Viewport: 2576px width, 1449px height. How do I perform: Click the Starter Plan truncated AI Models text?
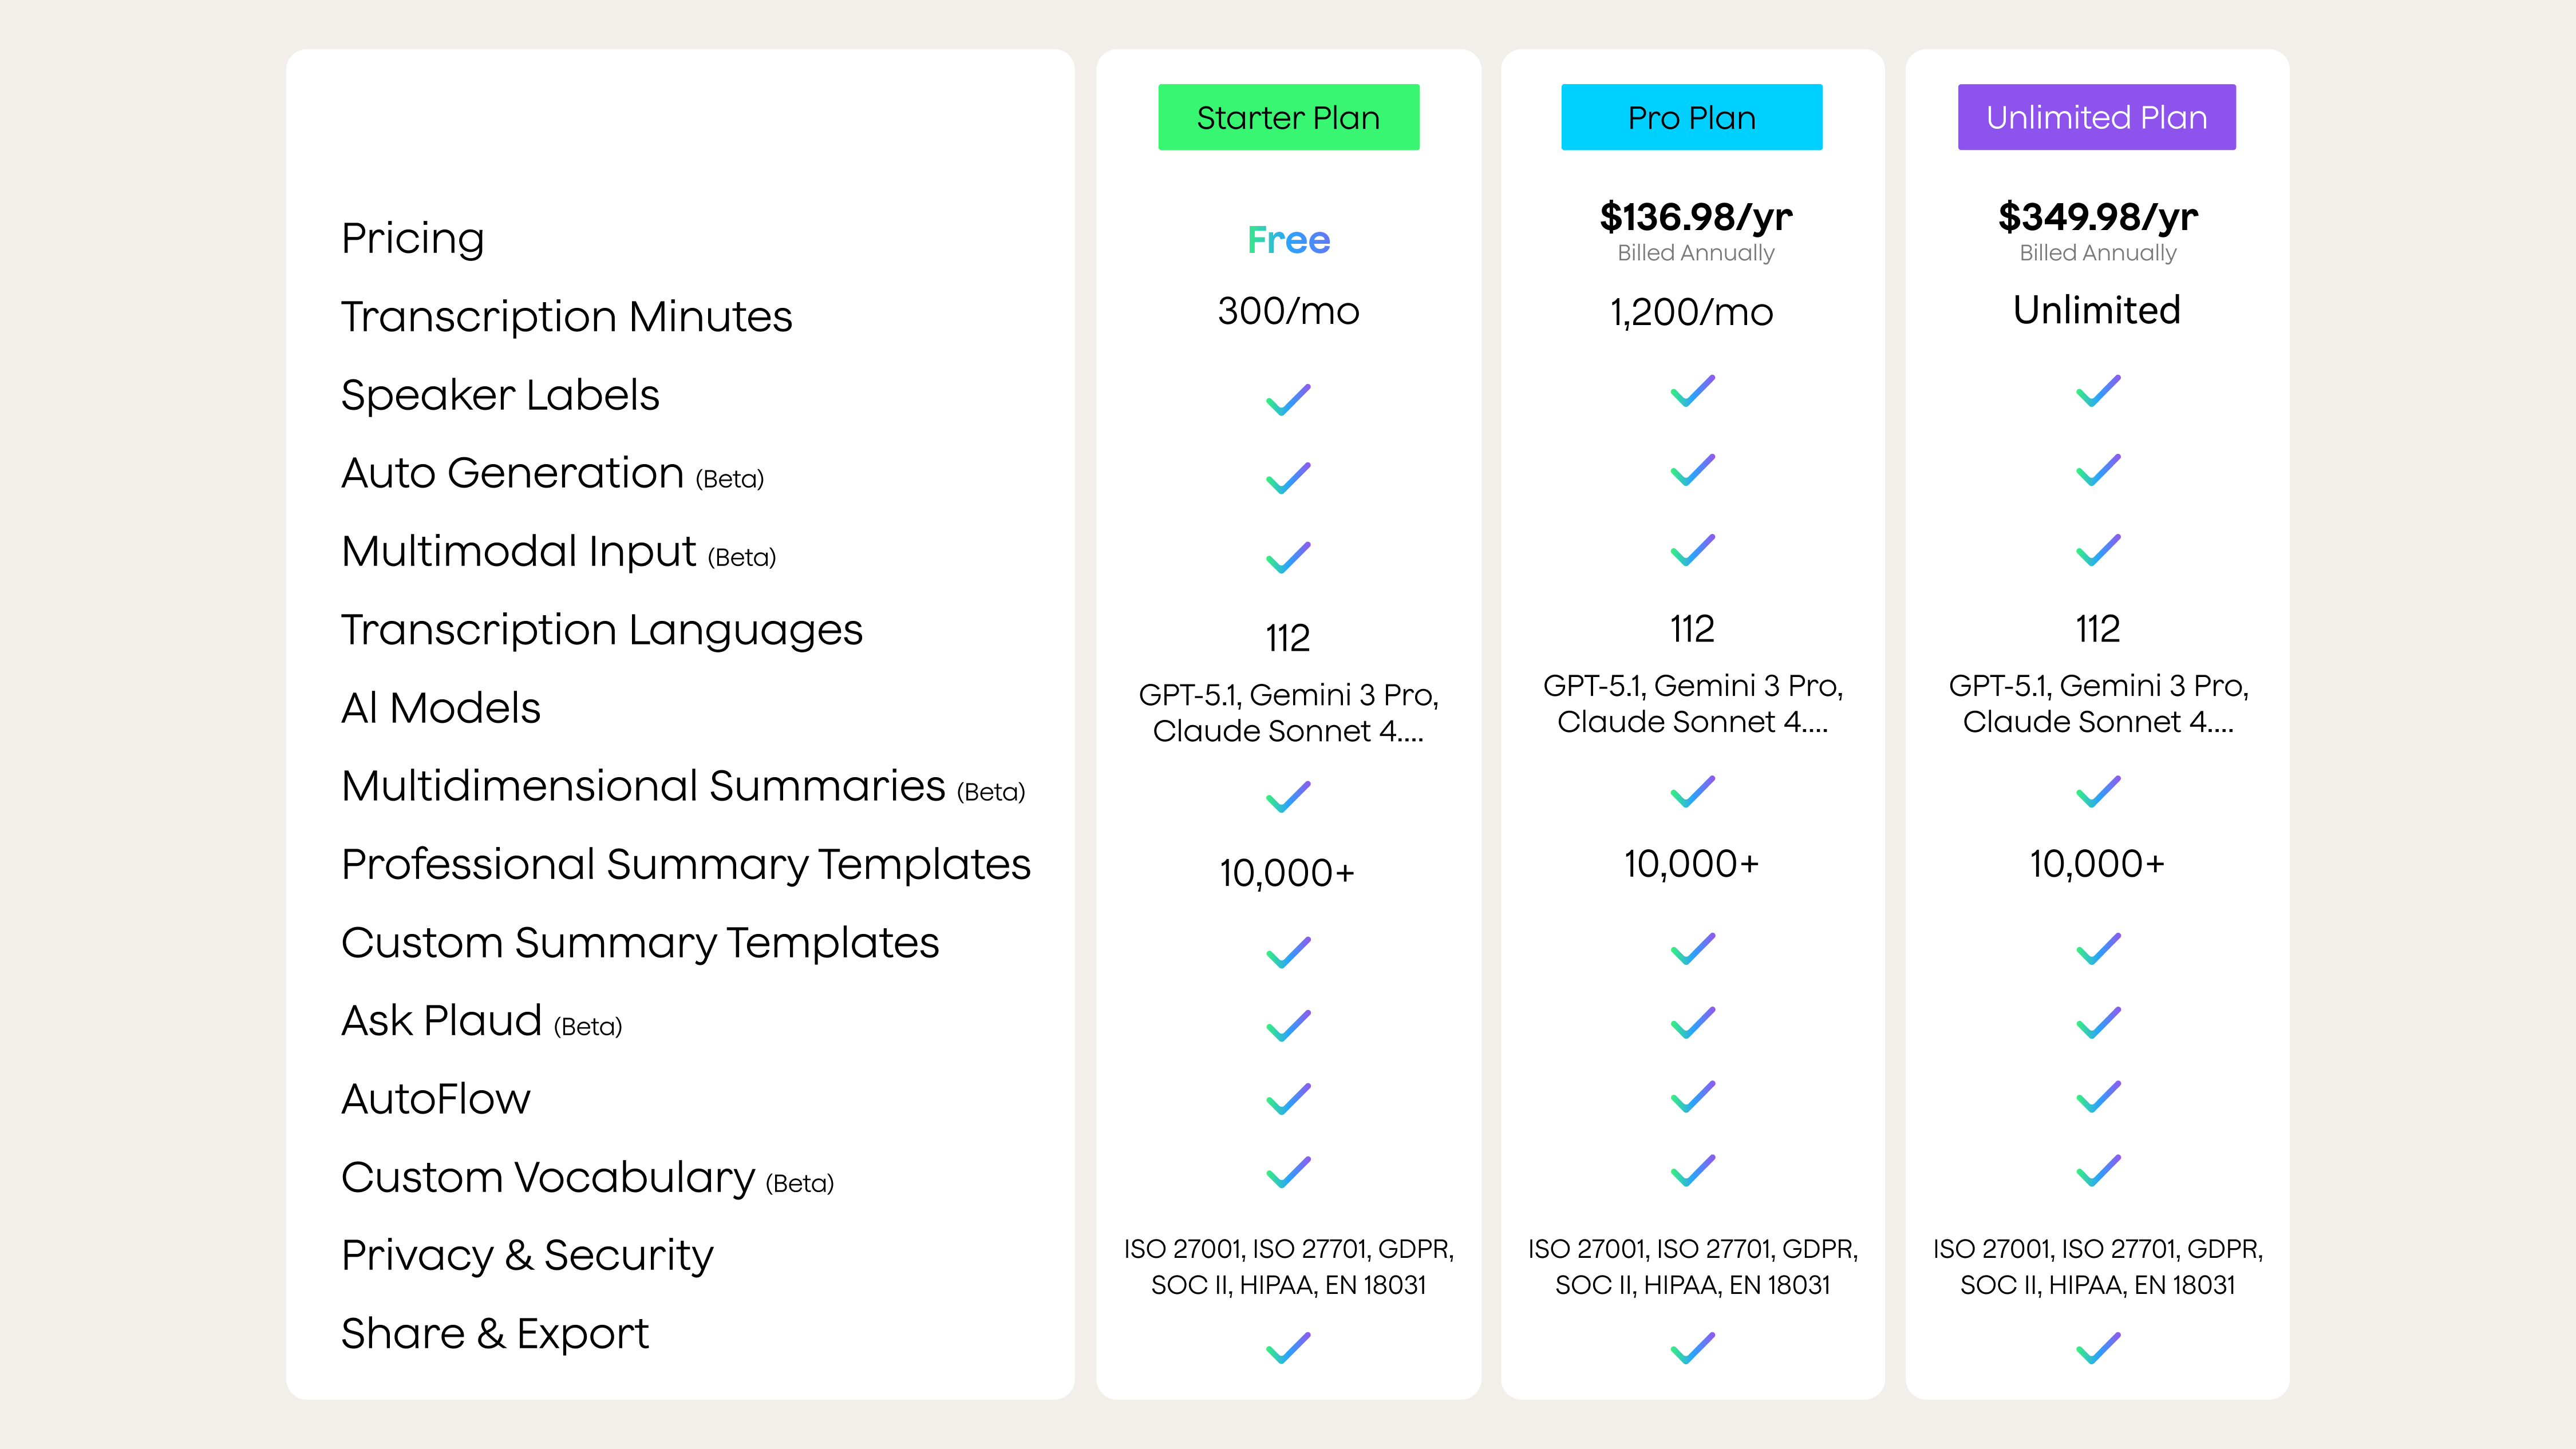coord(1288,713)
